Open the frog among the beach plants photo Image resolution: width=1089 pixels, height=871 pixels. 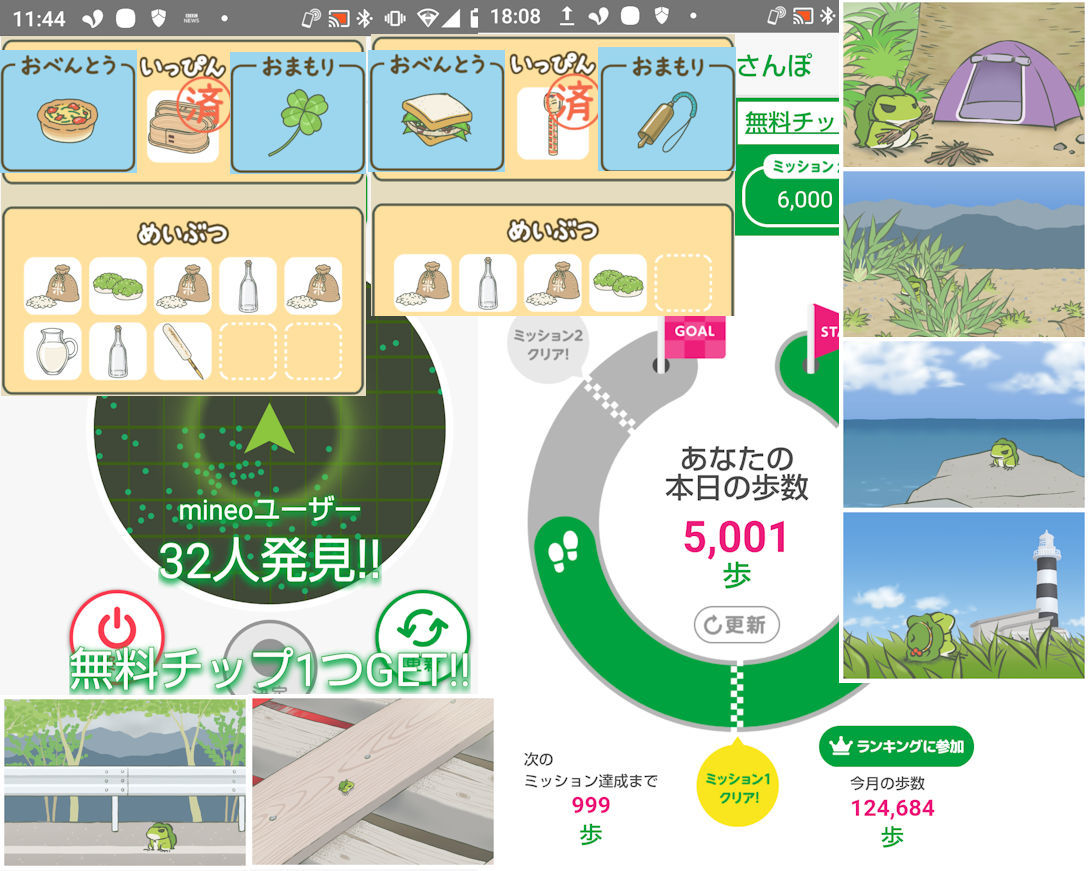coord(963,255)
